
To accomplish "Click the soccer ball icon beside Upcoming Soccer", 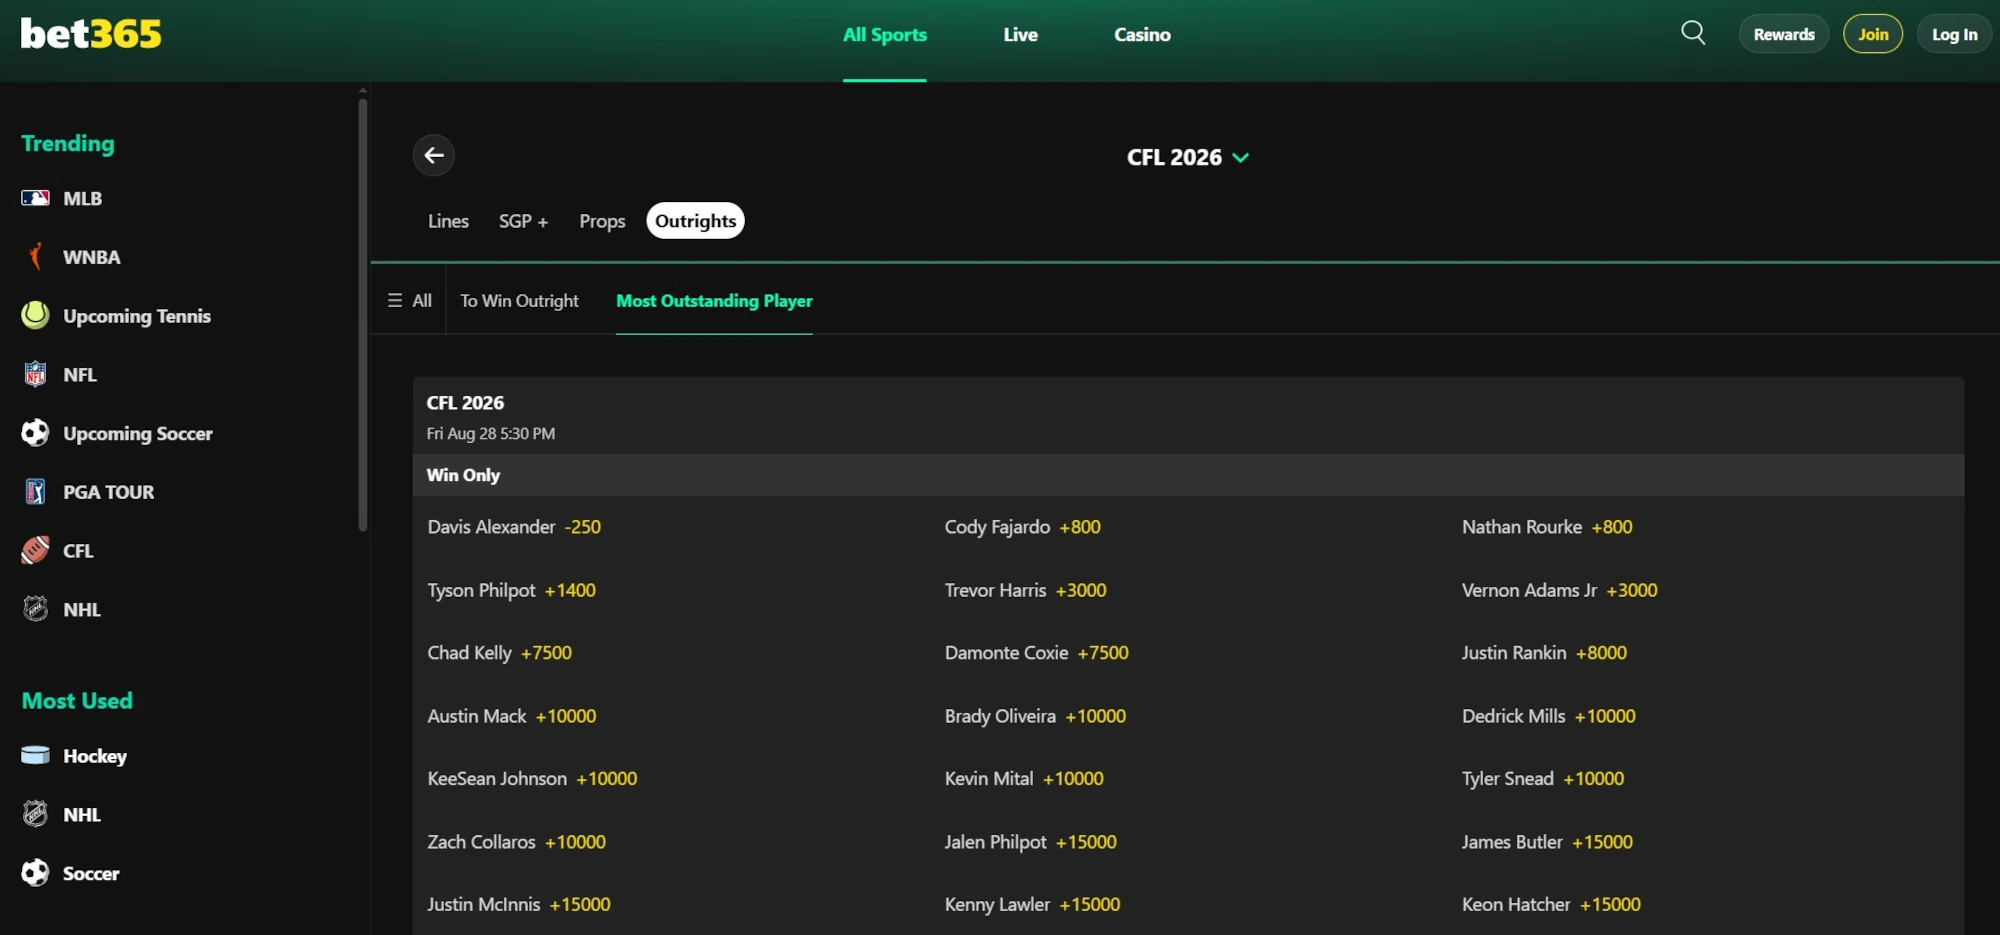I will point(35,433).
